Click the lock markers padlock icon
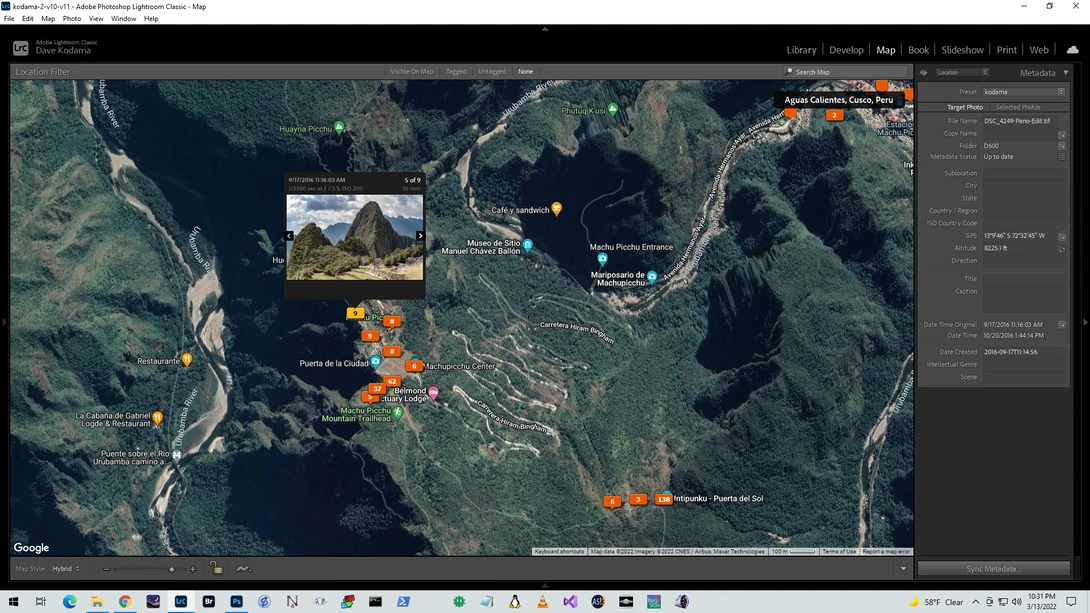Image resolution: width=1090 pixels, height=613 pixels. (x=216, y=568)
